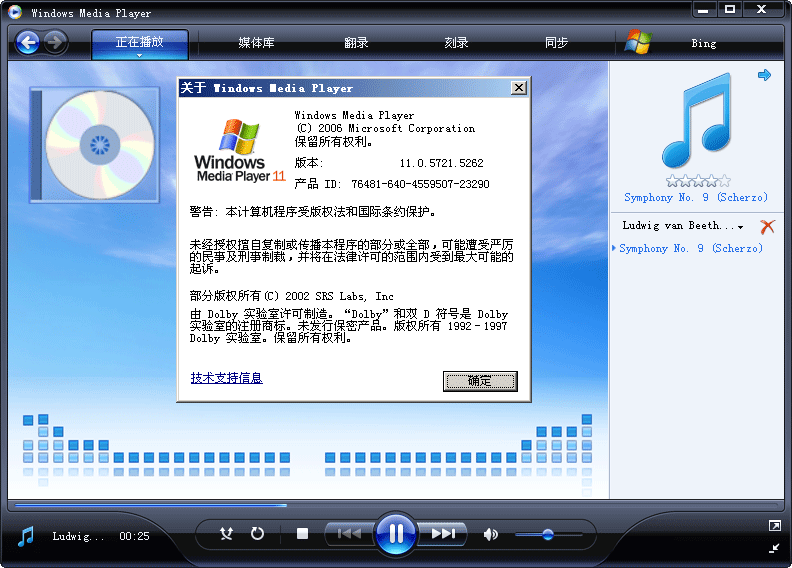Toggle repeat mode
Image resolution: width=792 pixels, height=568 pixels.
(257, 534)
